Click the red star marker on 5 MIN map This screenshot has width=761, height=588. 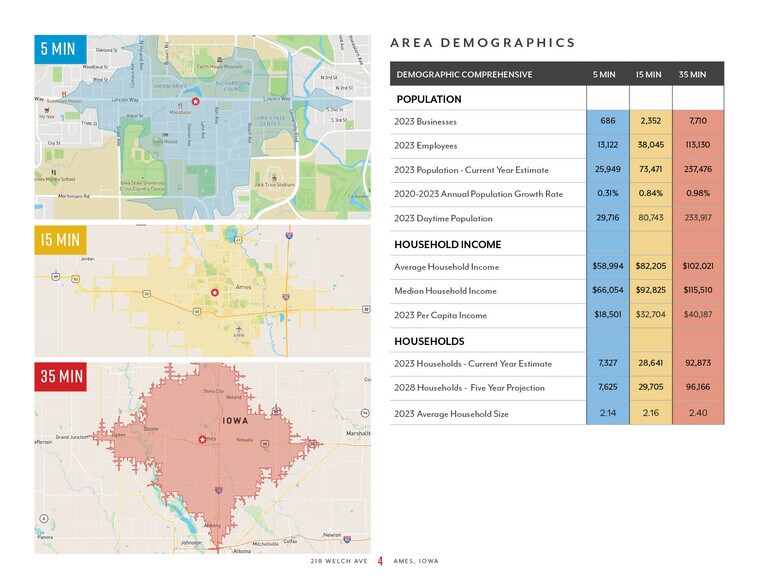pos(197,101)
